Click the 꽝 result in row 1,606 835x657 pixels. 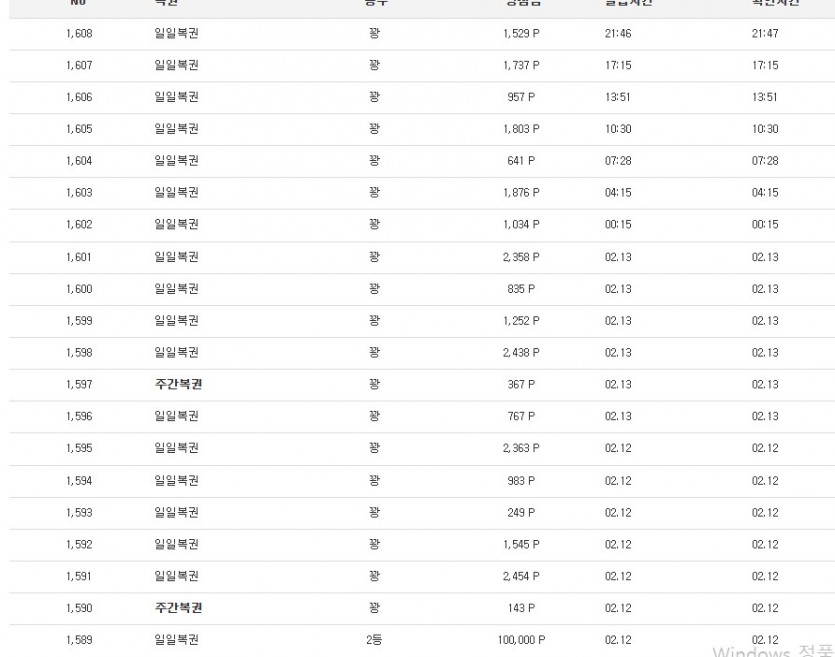click(374, 97)
